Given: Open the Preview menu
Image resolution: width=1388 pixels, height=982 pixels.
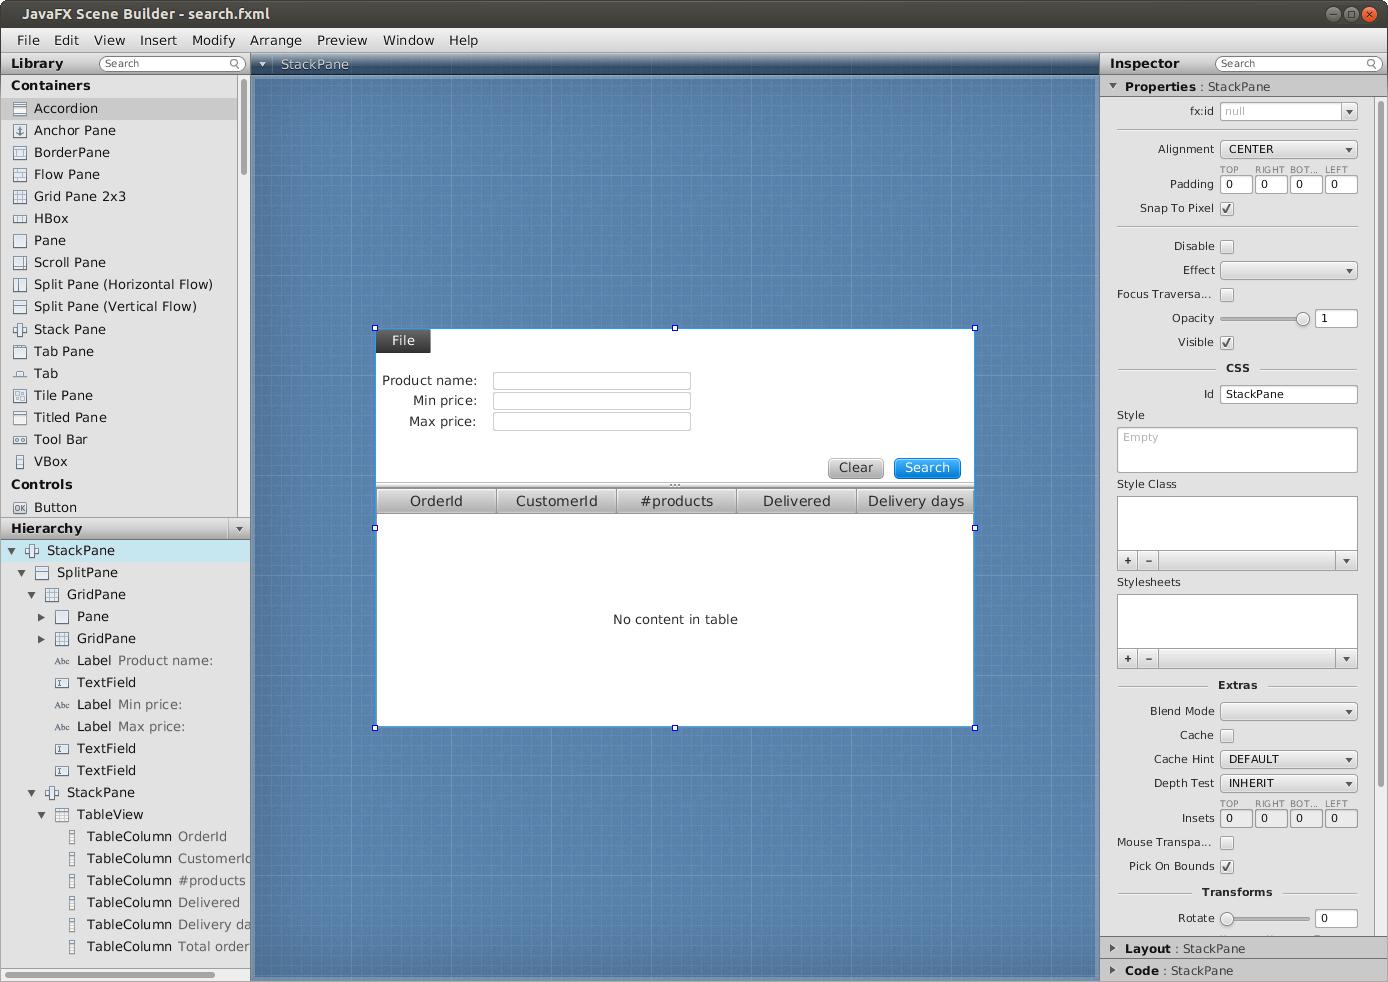Looking at the screenshot, I should pos(342,41).
